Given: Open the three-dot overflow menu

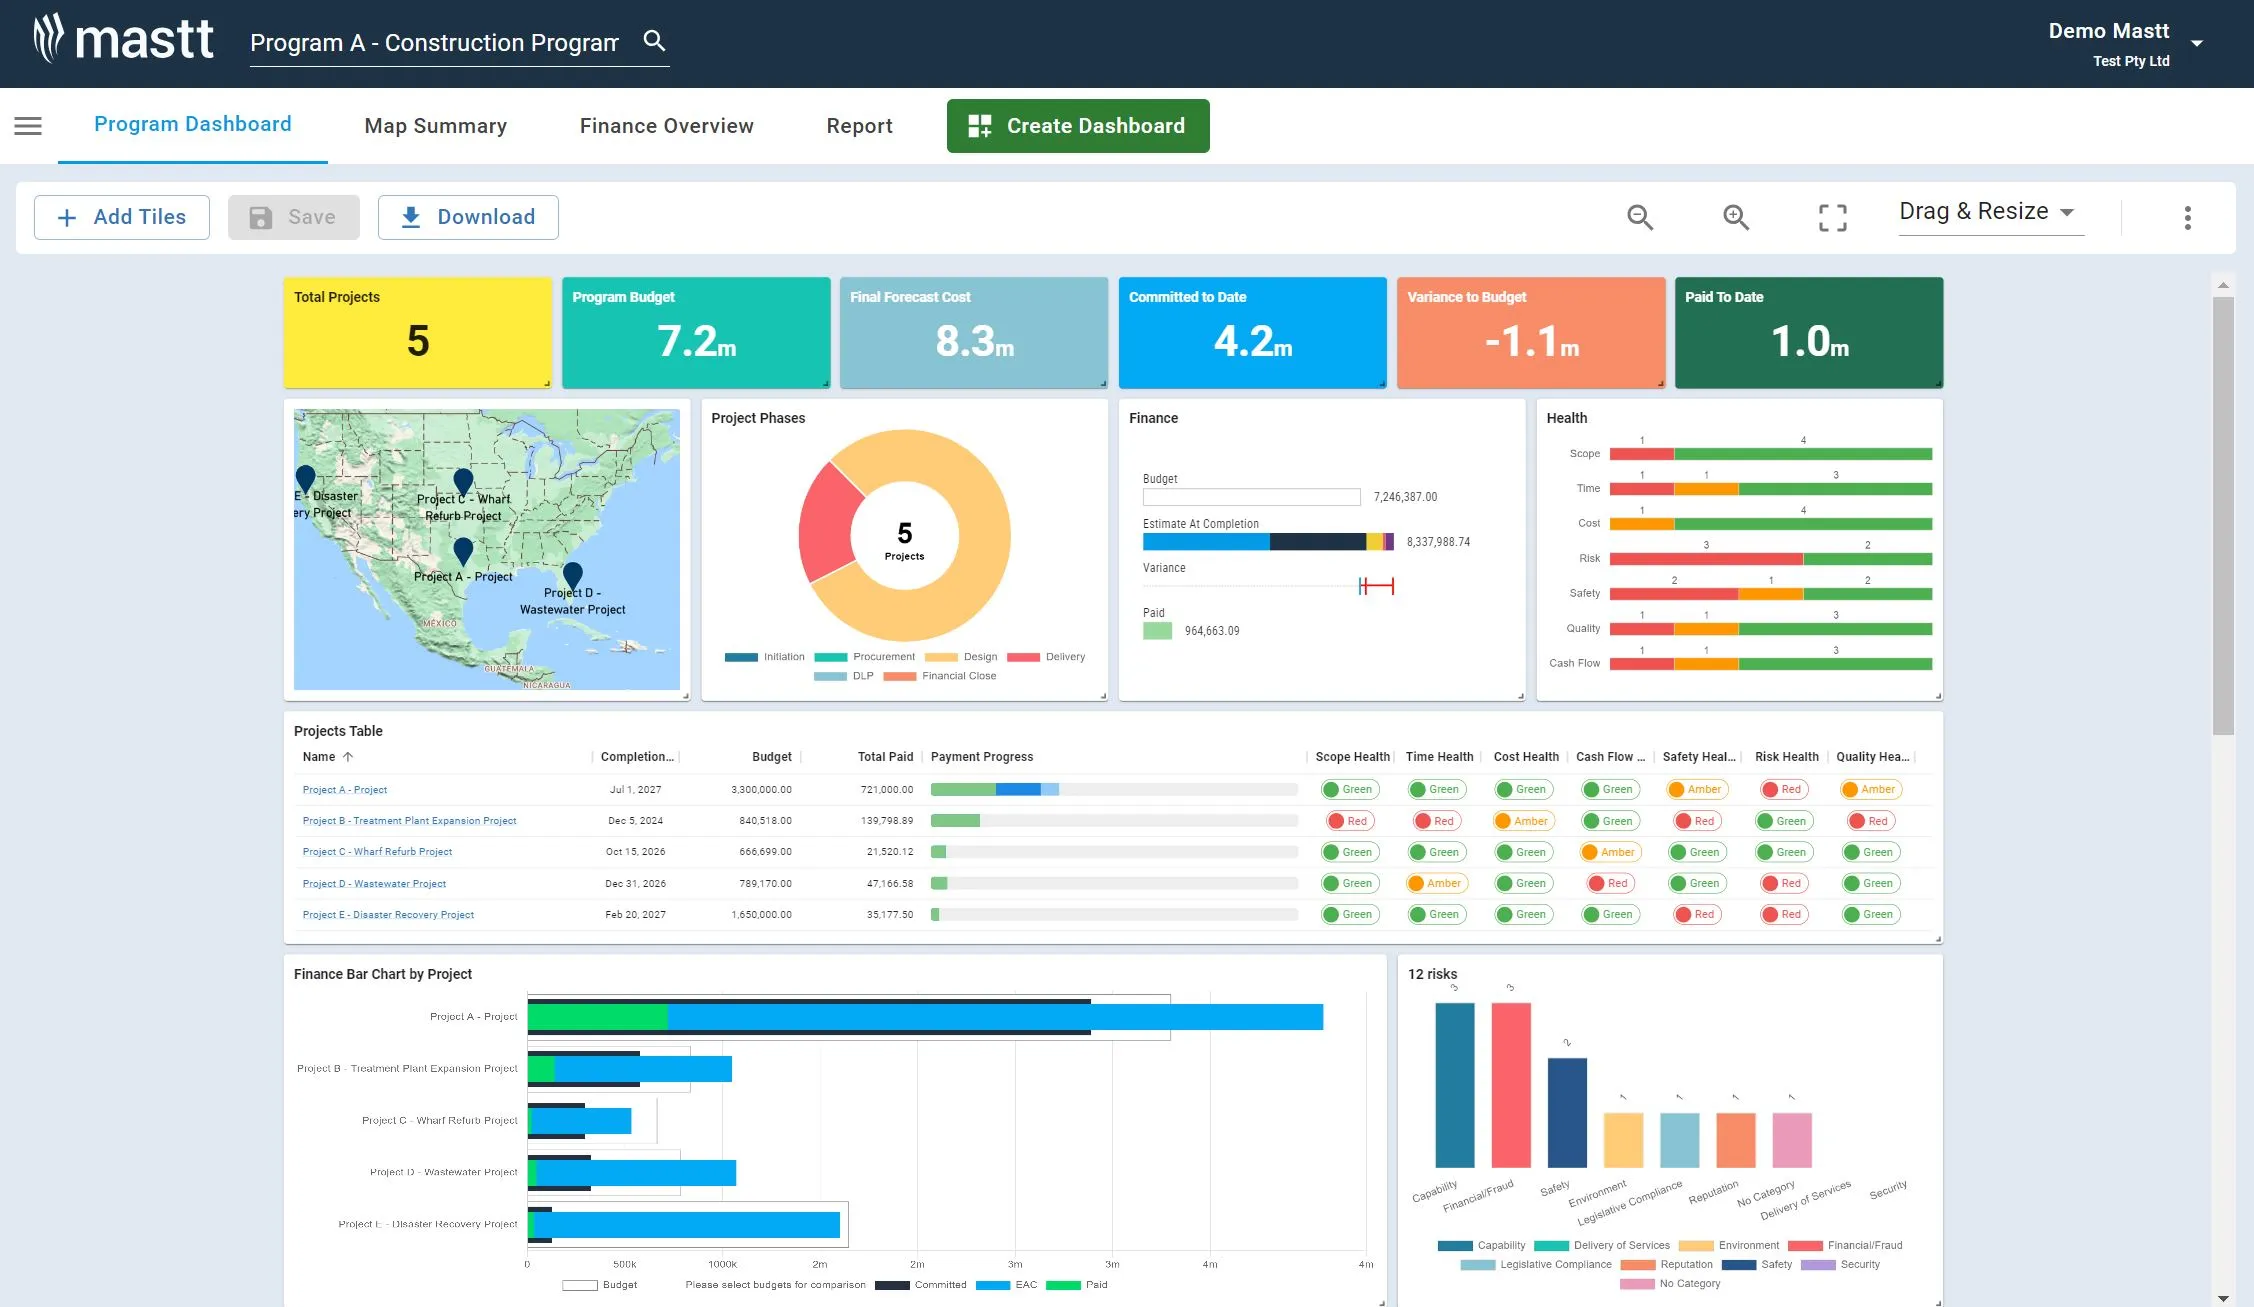Looking at the screenshot, I should [x=2188, y=217].
